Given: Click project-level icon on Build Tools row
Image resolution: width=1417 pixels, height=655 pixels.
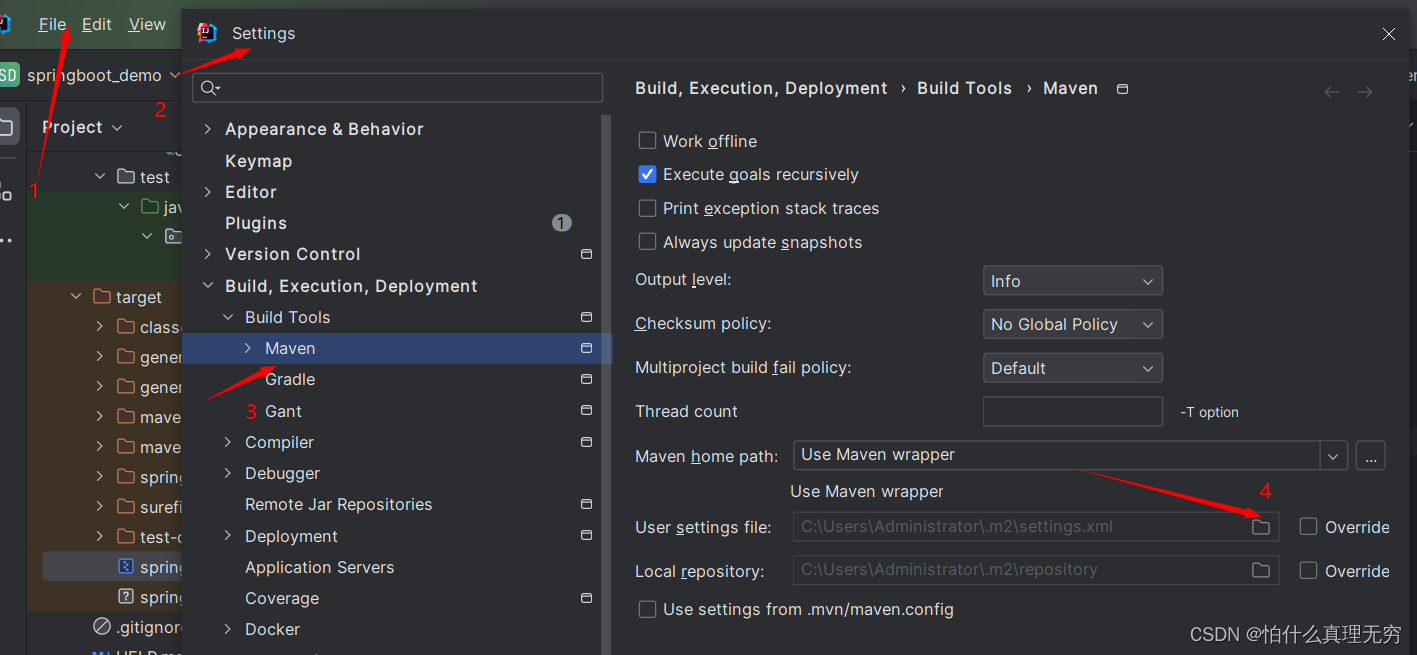Looking at the screenshot, I should 586,317.
